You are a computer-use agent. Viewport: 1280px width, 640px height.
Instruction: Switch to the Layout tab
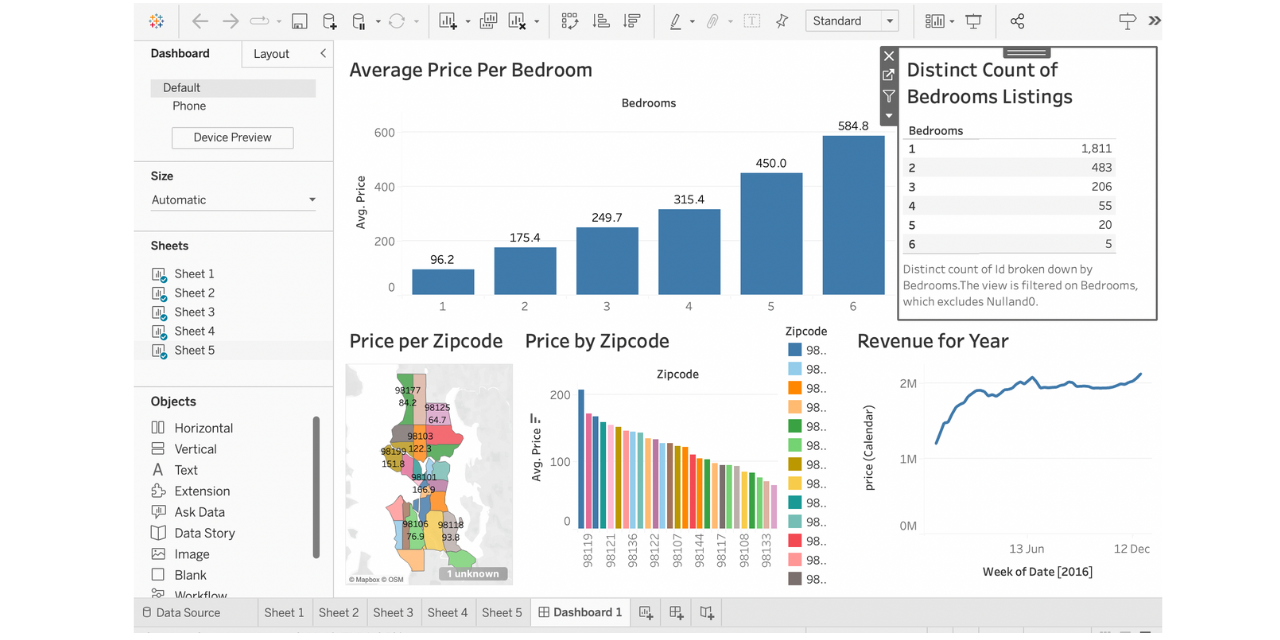point(271,54)
